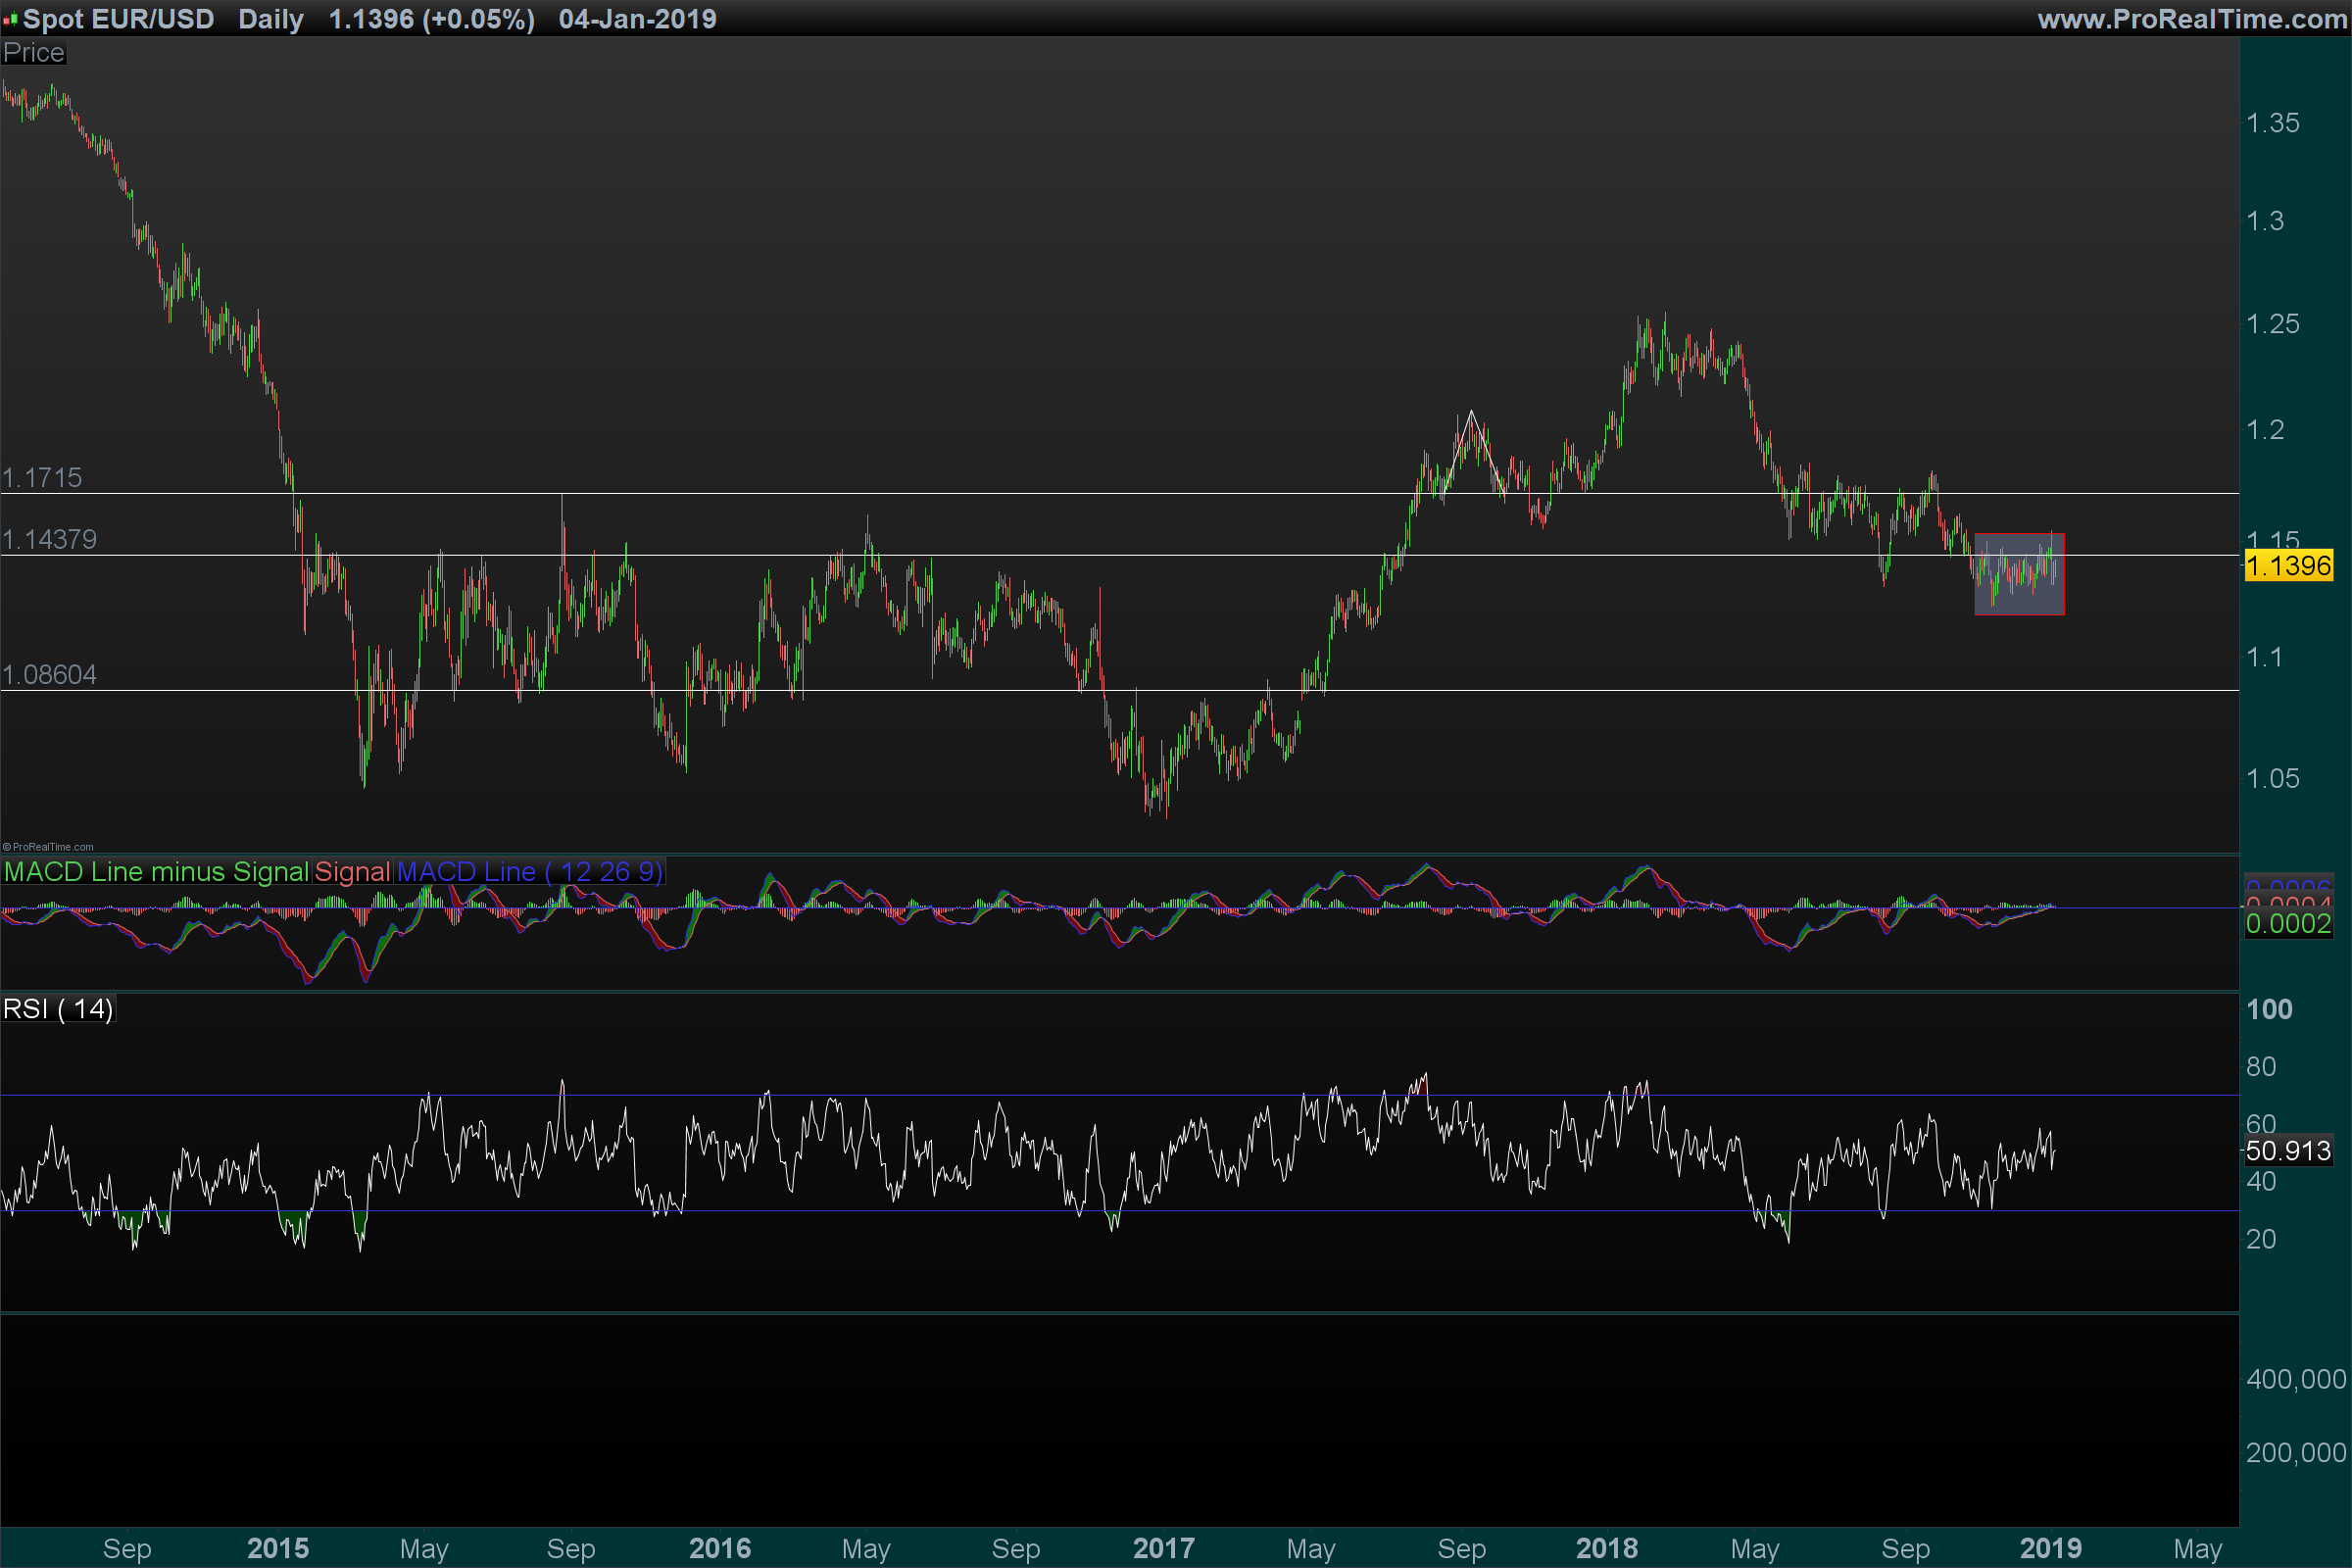Click the Price panel label
This screenshot has height=1568, width=2352.
pos(33,52)
